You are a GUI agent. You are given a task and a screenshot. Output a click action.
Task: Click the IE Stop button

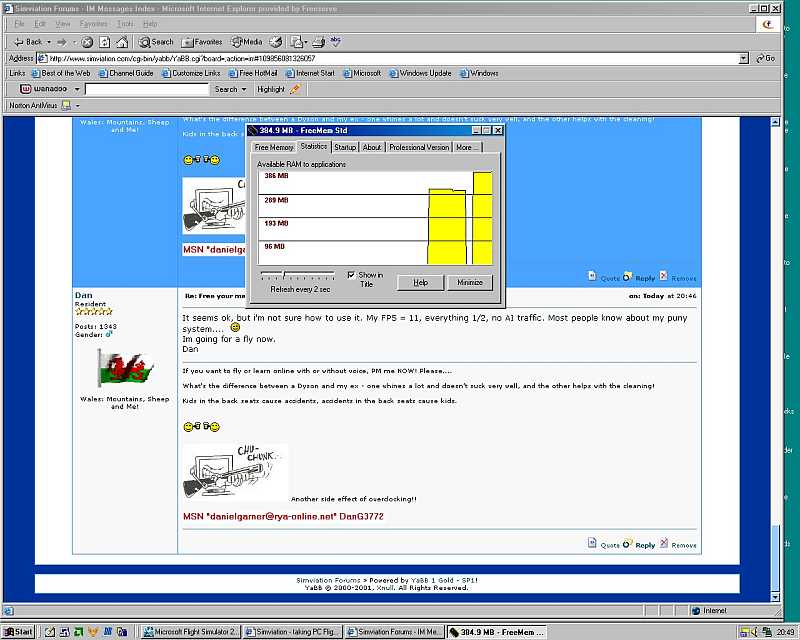pyautogui.click(x=88, y=42)
